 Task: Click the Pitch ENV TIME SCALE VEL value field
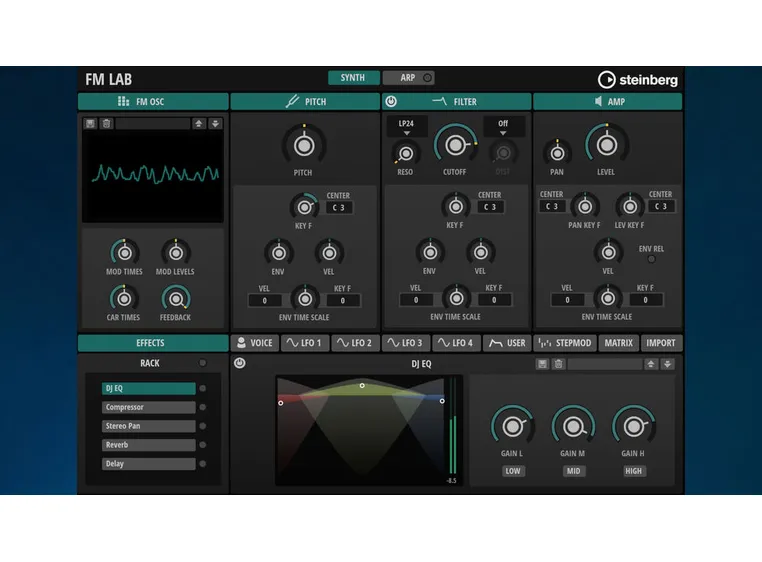point(265,300)
